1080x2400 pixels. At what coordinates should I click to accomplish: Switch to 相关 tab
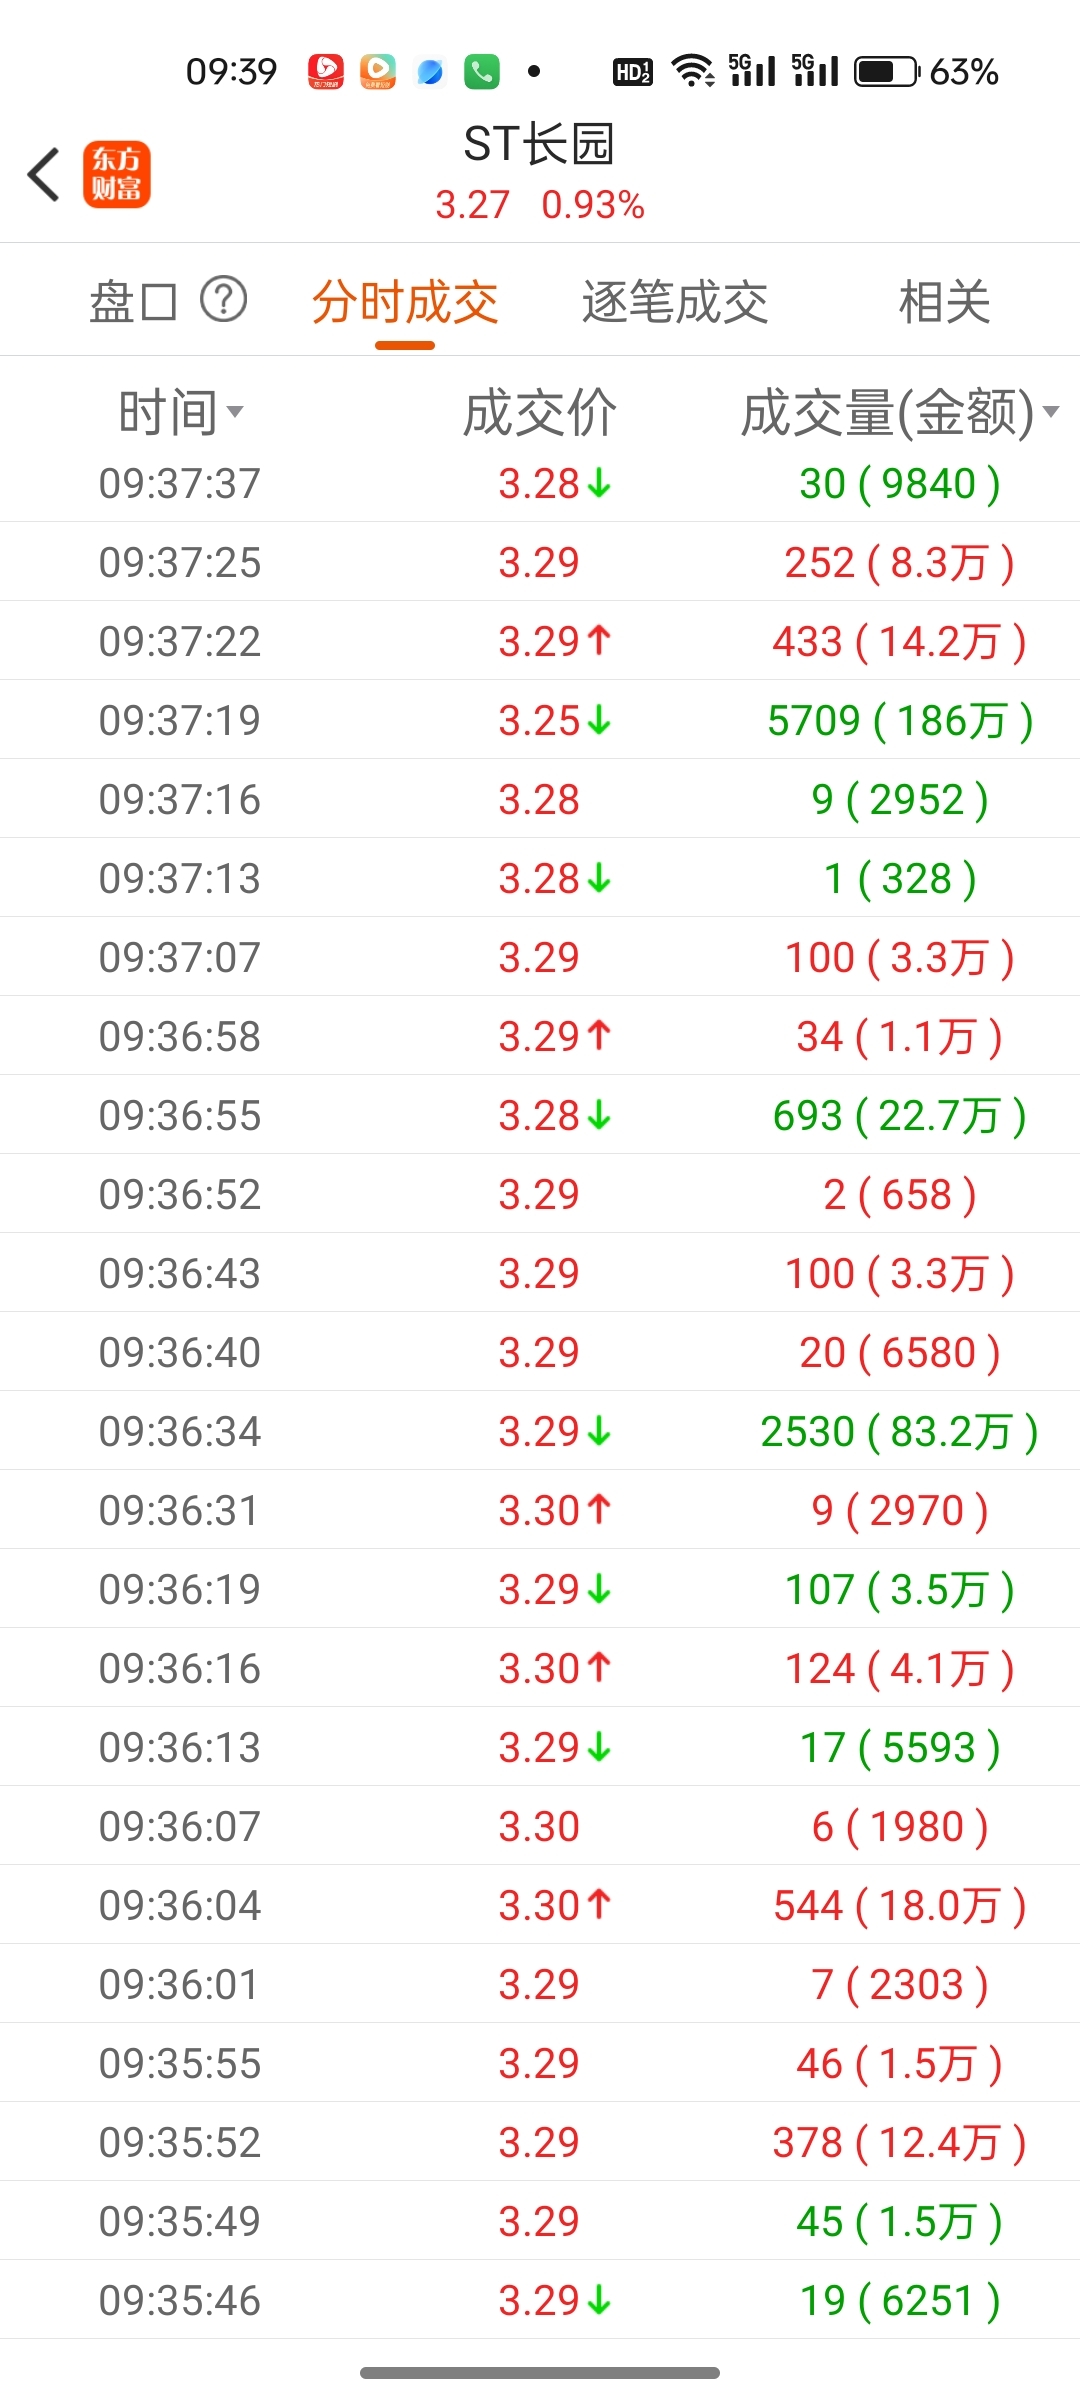point(944,302)
